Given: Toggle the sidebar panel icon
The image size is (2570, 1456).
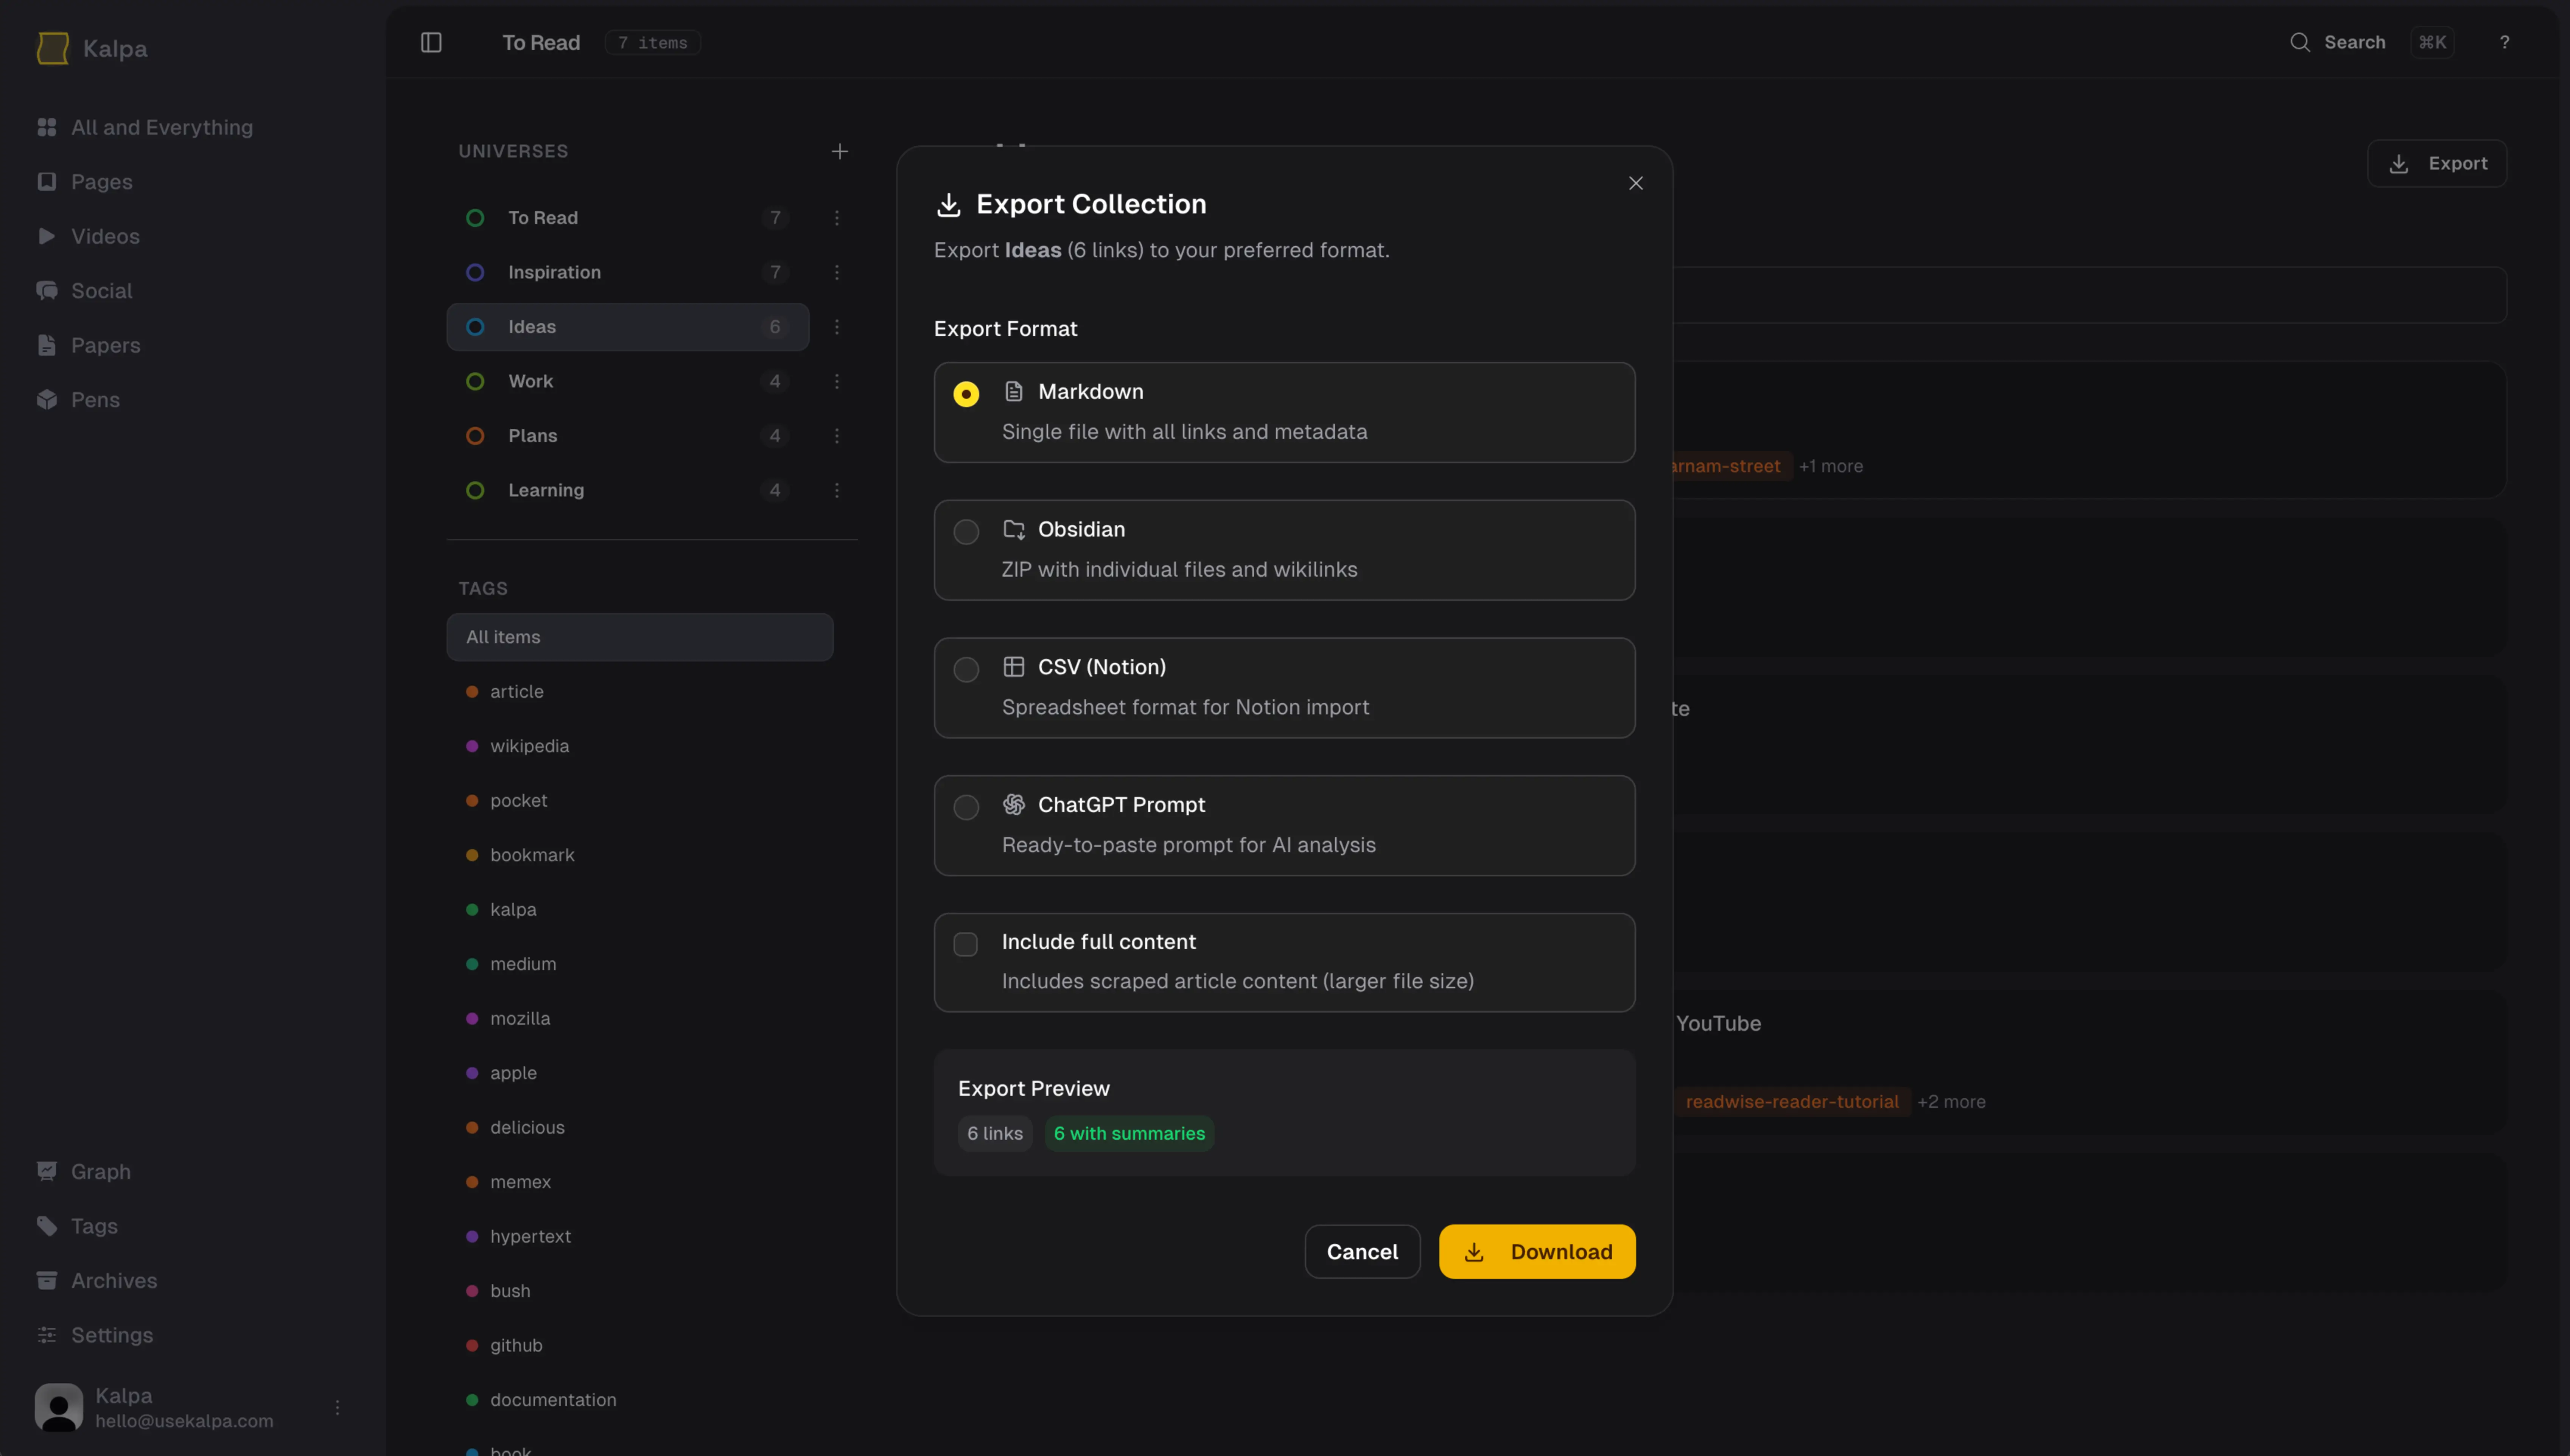Looking at the screenshot, I should point(431,42).
